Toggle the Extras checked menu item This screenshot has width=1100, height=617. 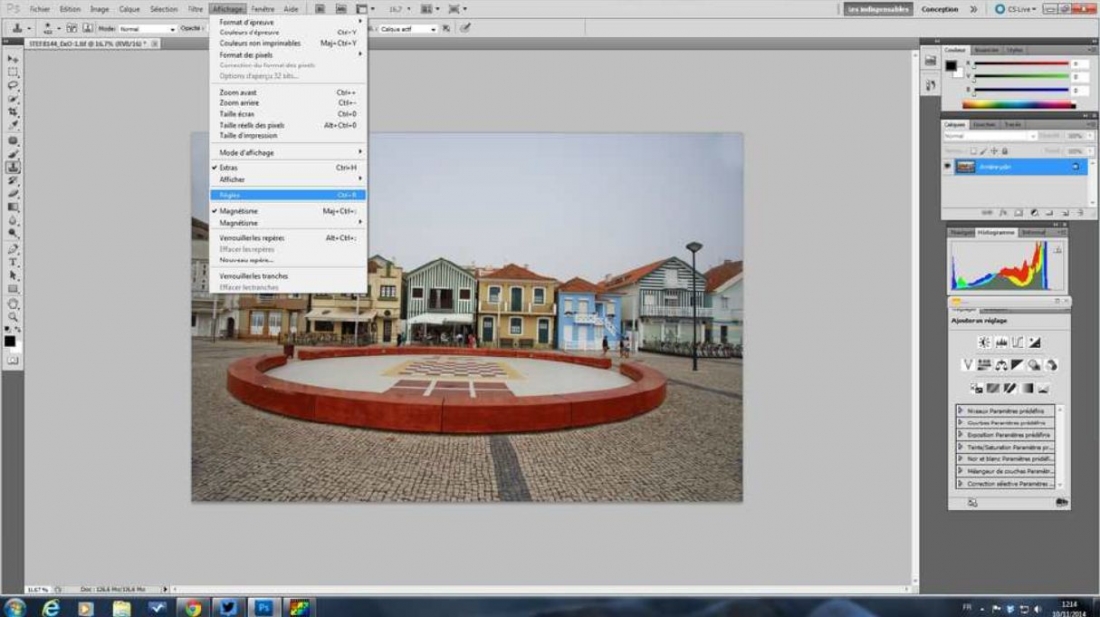click(x=229, y=168)
